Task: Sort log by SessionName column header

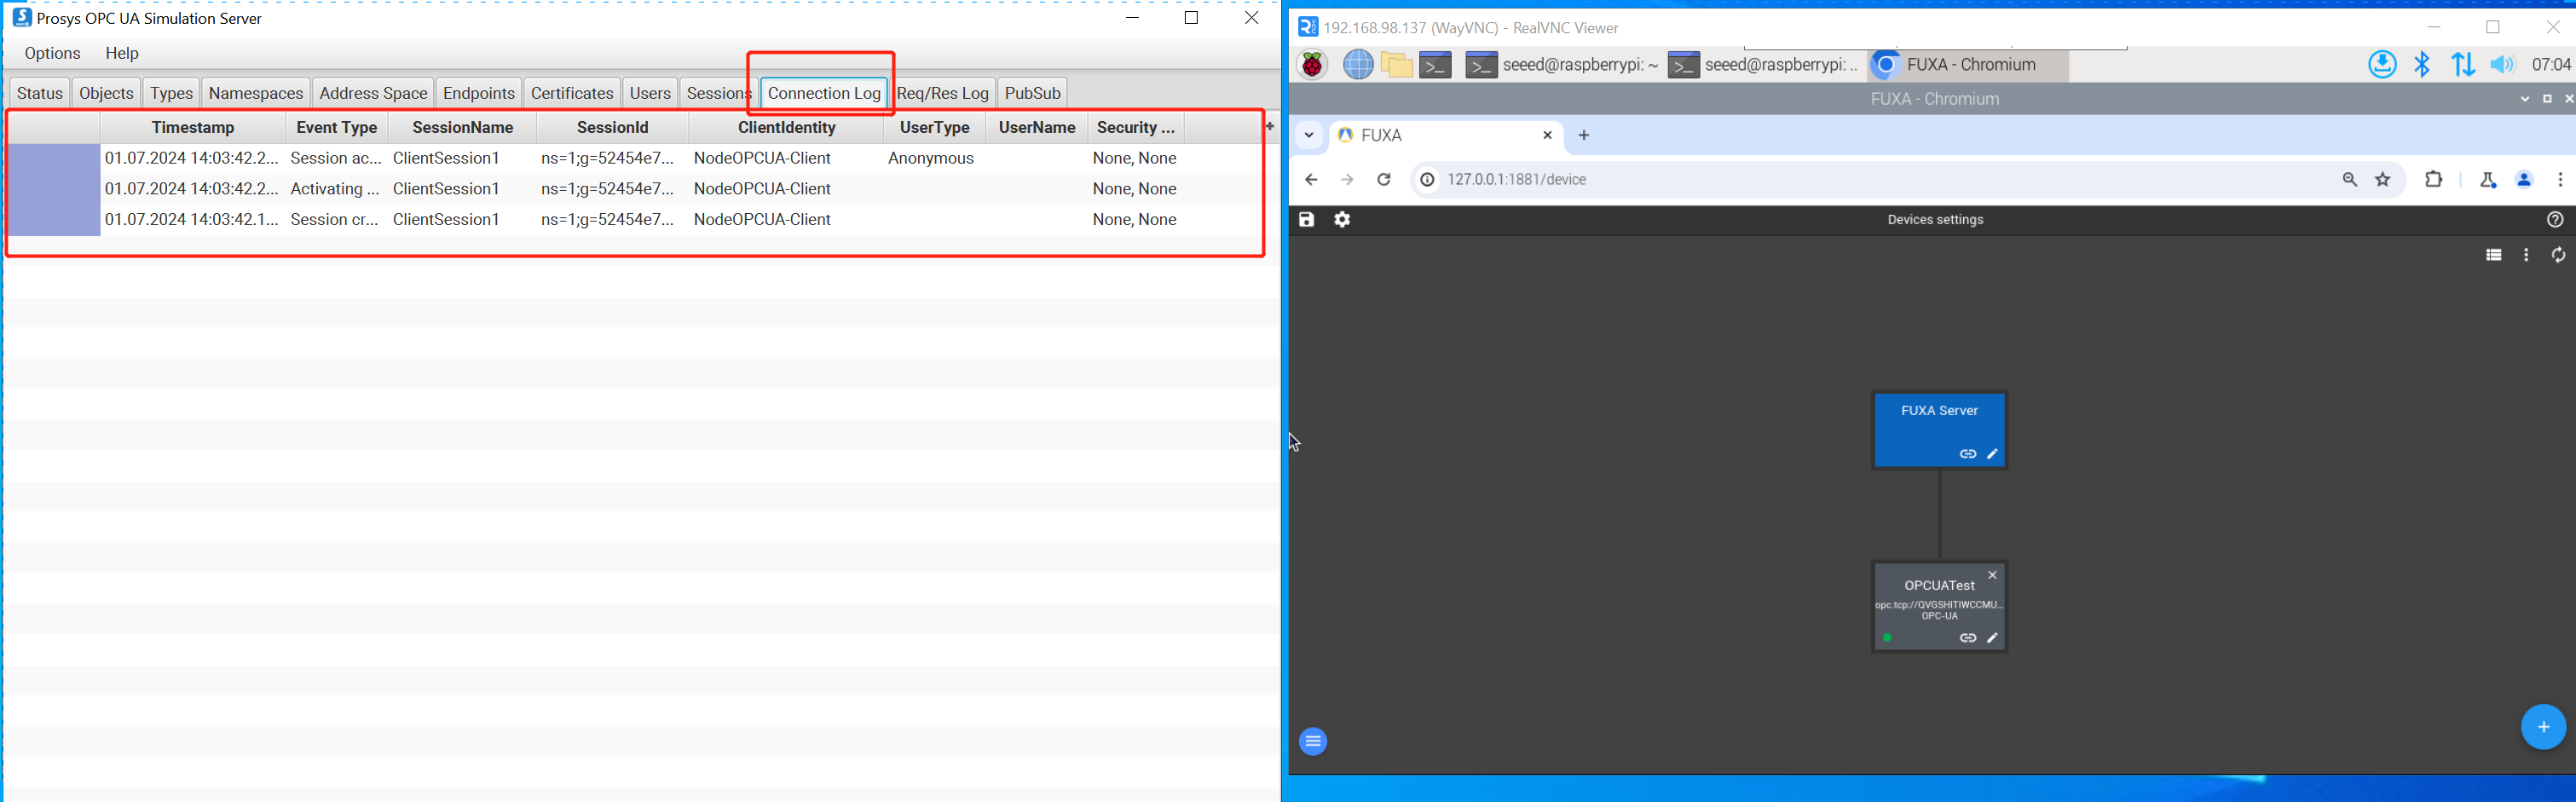Action: click(x=463, y=128)
